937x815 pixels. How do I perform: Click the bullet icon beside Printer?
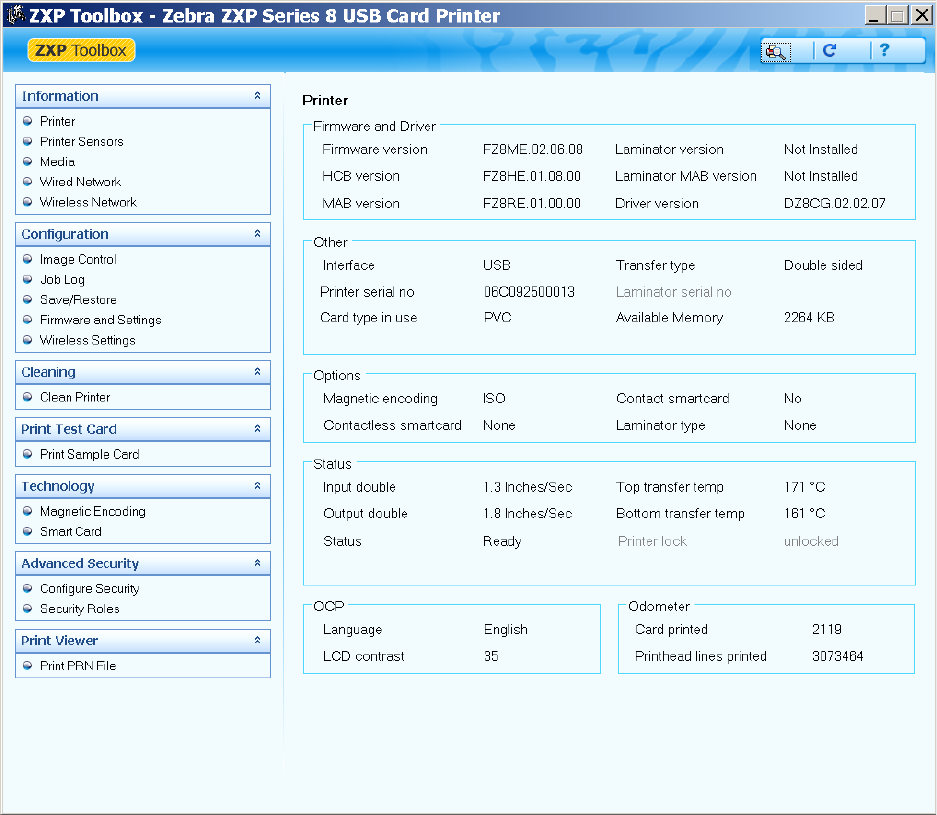27,121
